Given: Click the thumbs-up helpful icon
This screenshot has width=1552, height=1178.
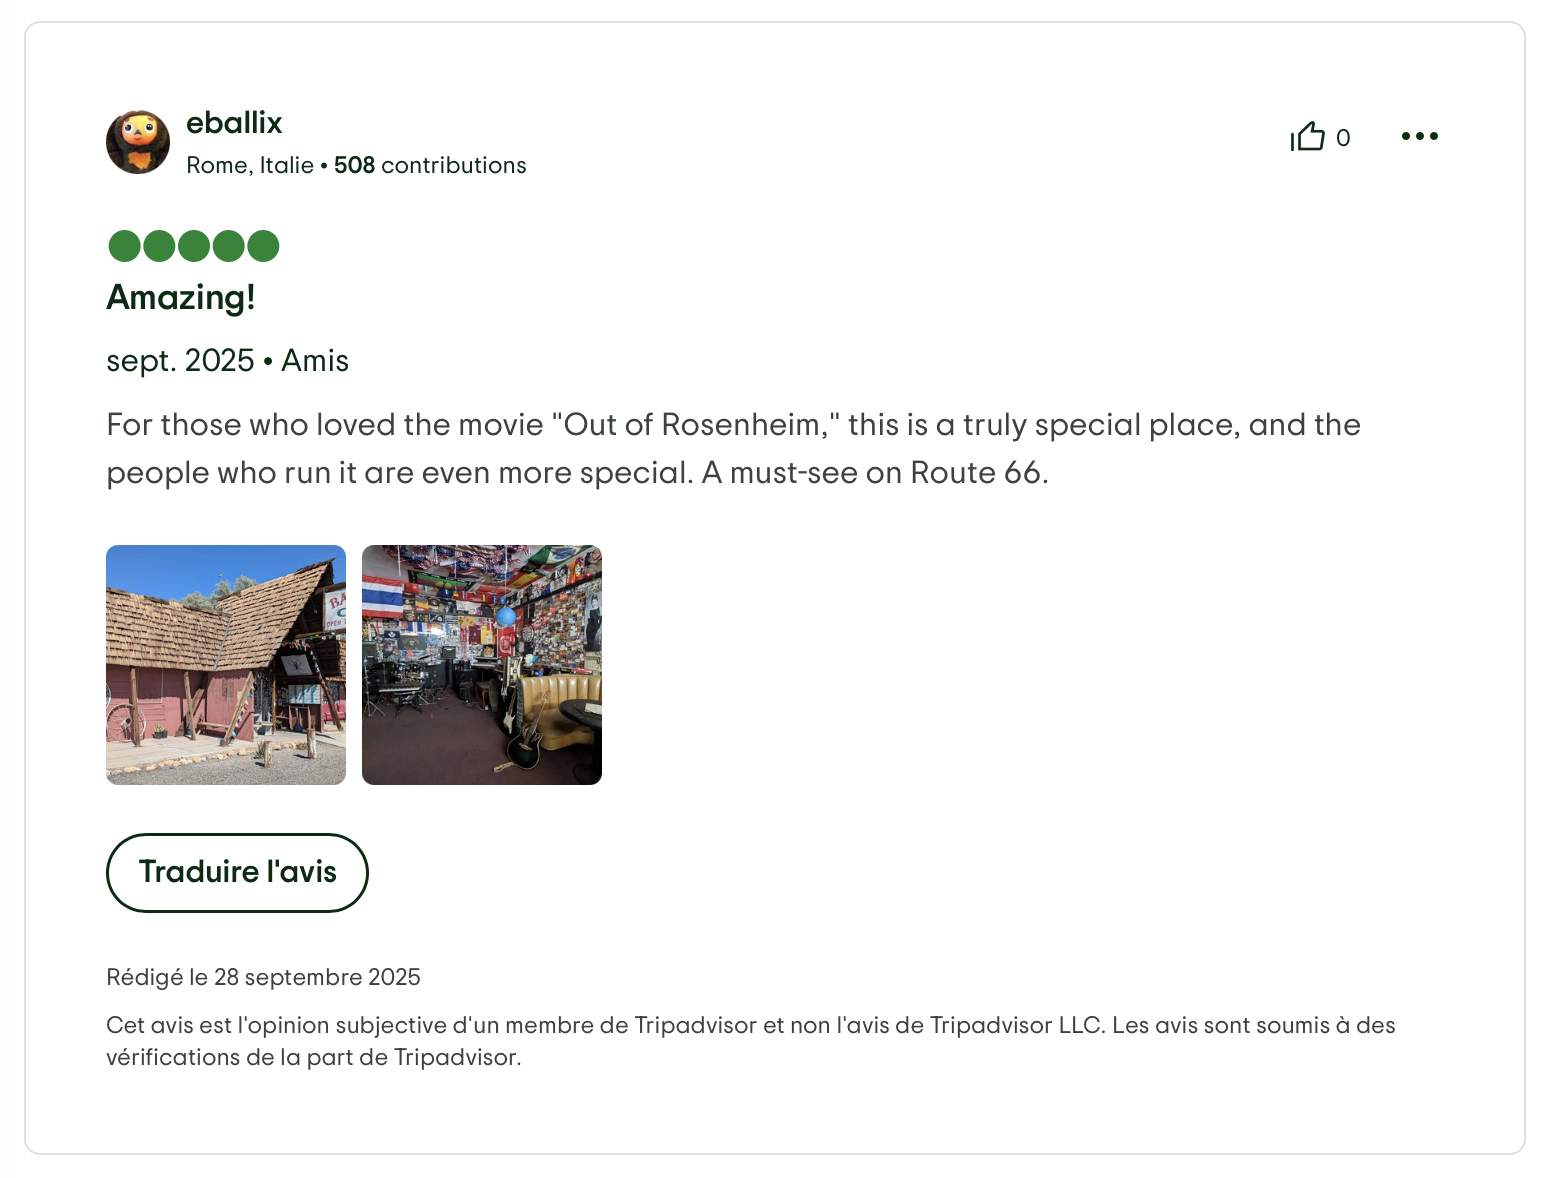Looking at the screenshot, I should point(1307,136).
